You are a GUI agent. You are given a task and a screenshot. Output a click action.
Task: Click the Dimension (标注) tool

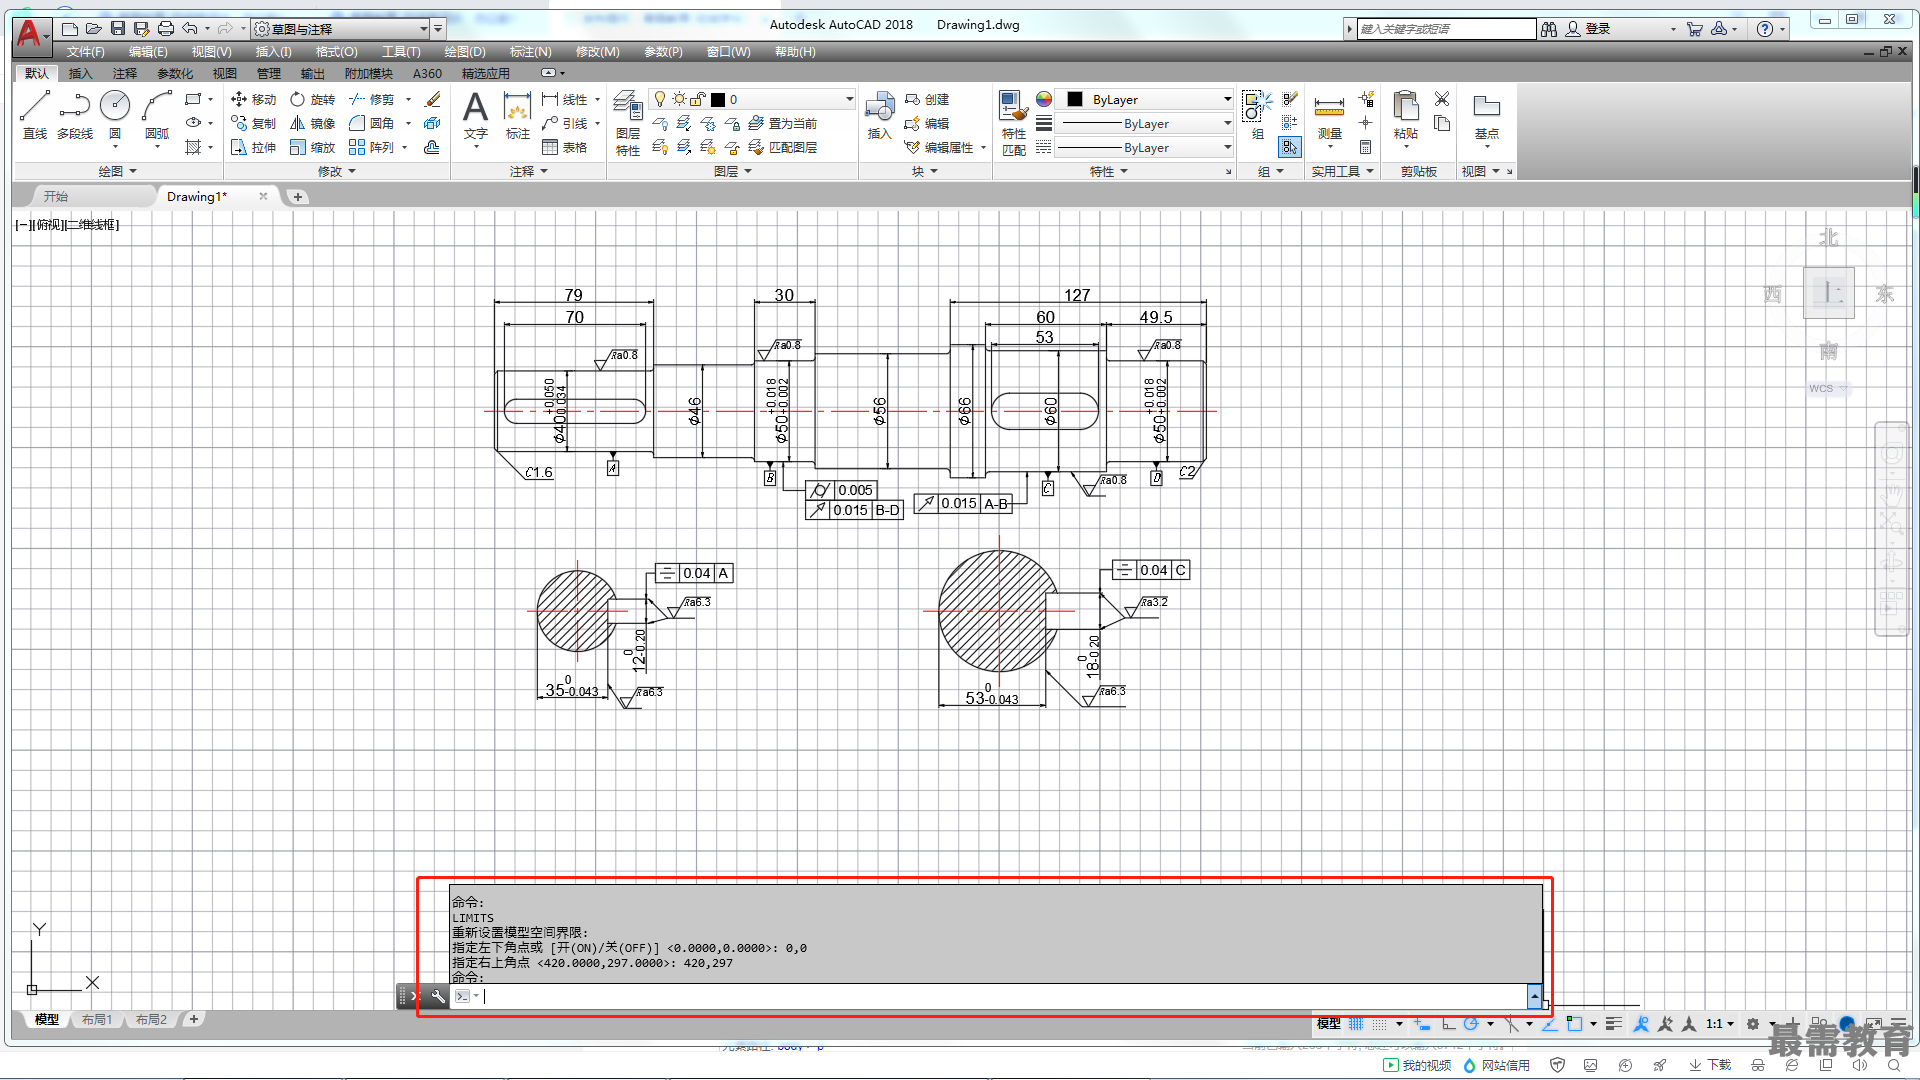[517, 115]
